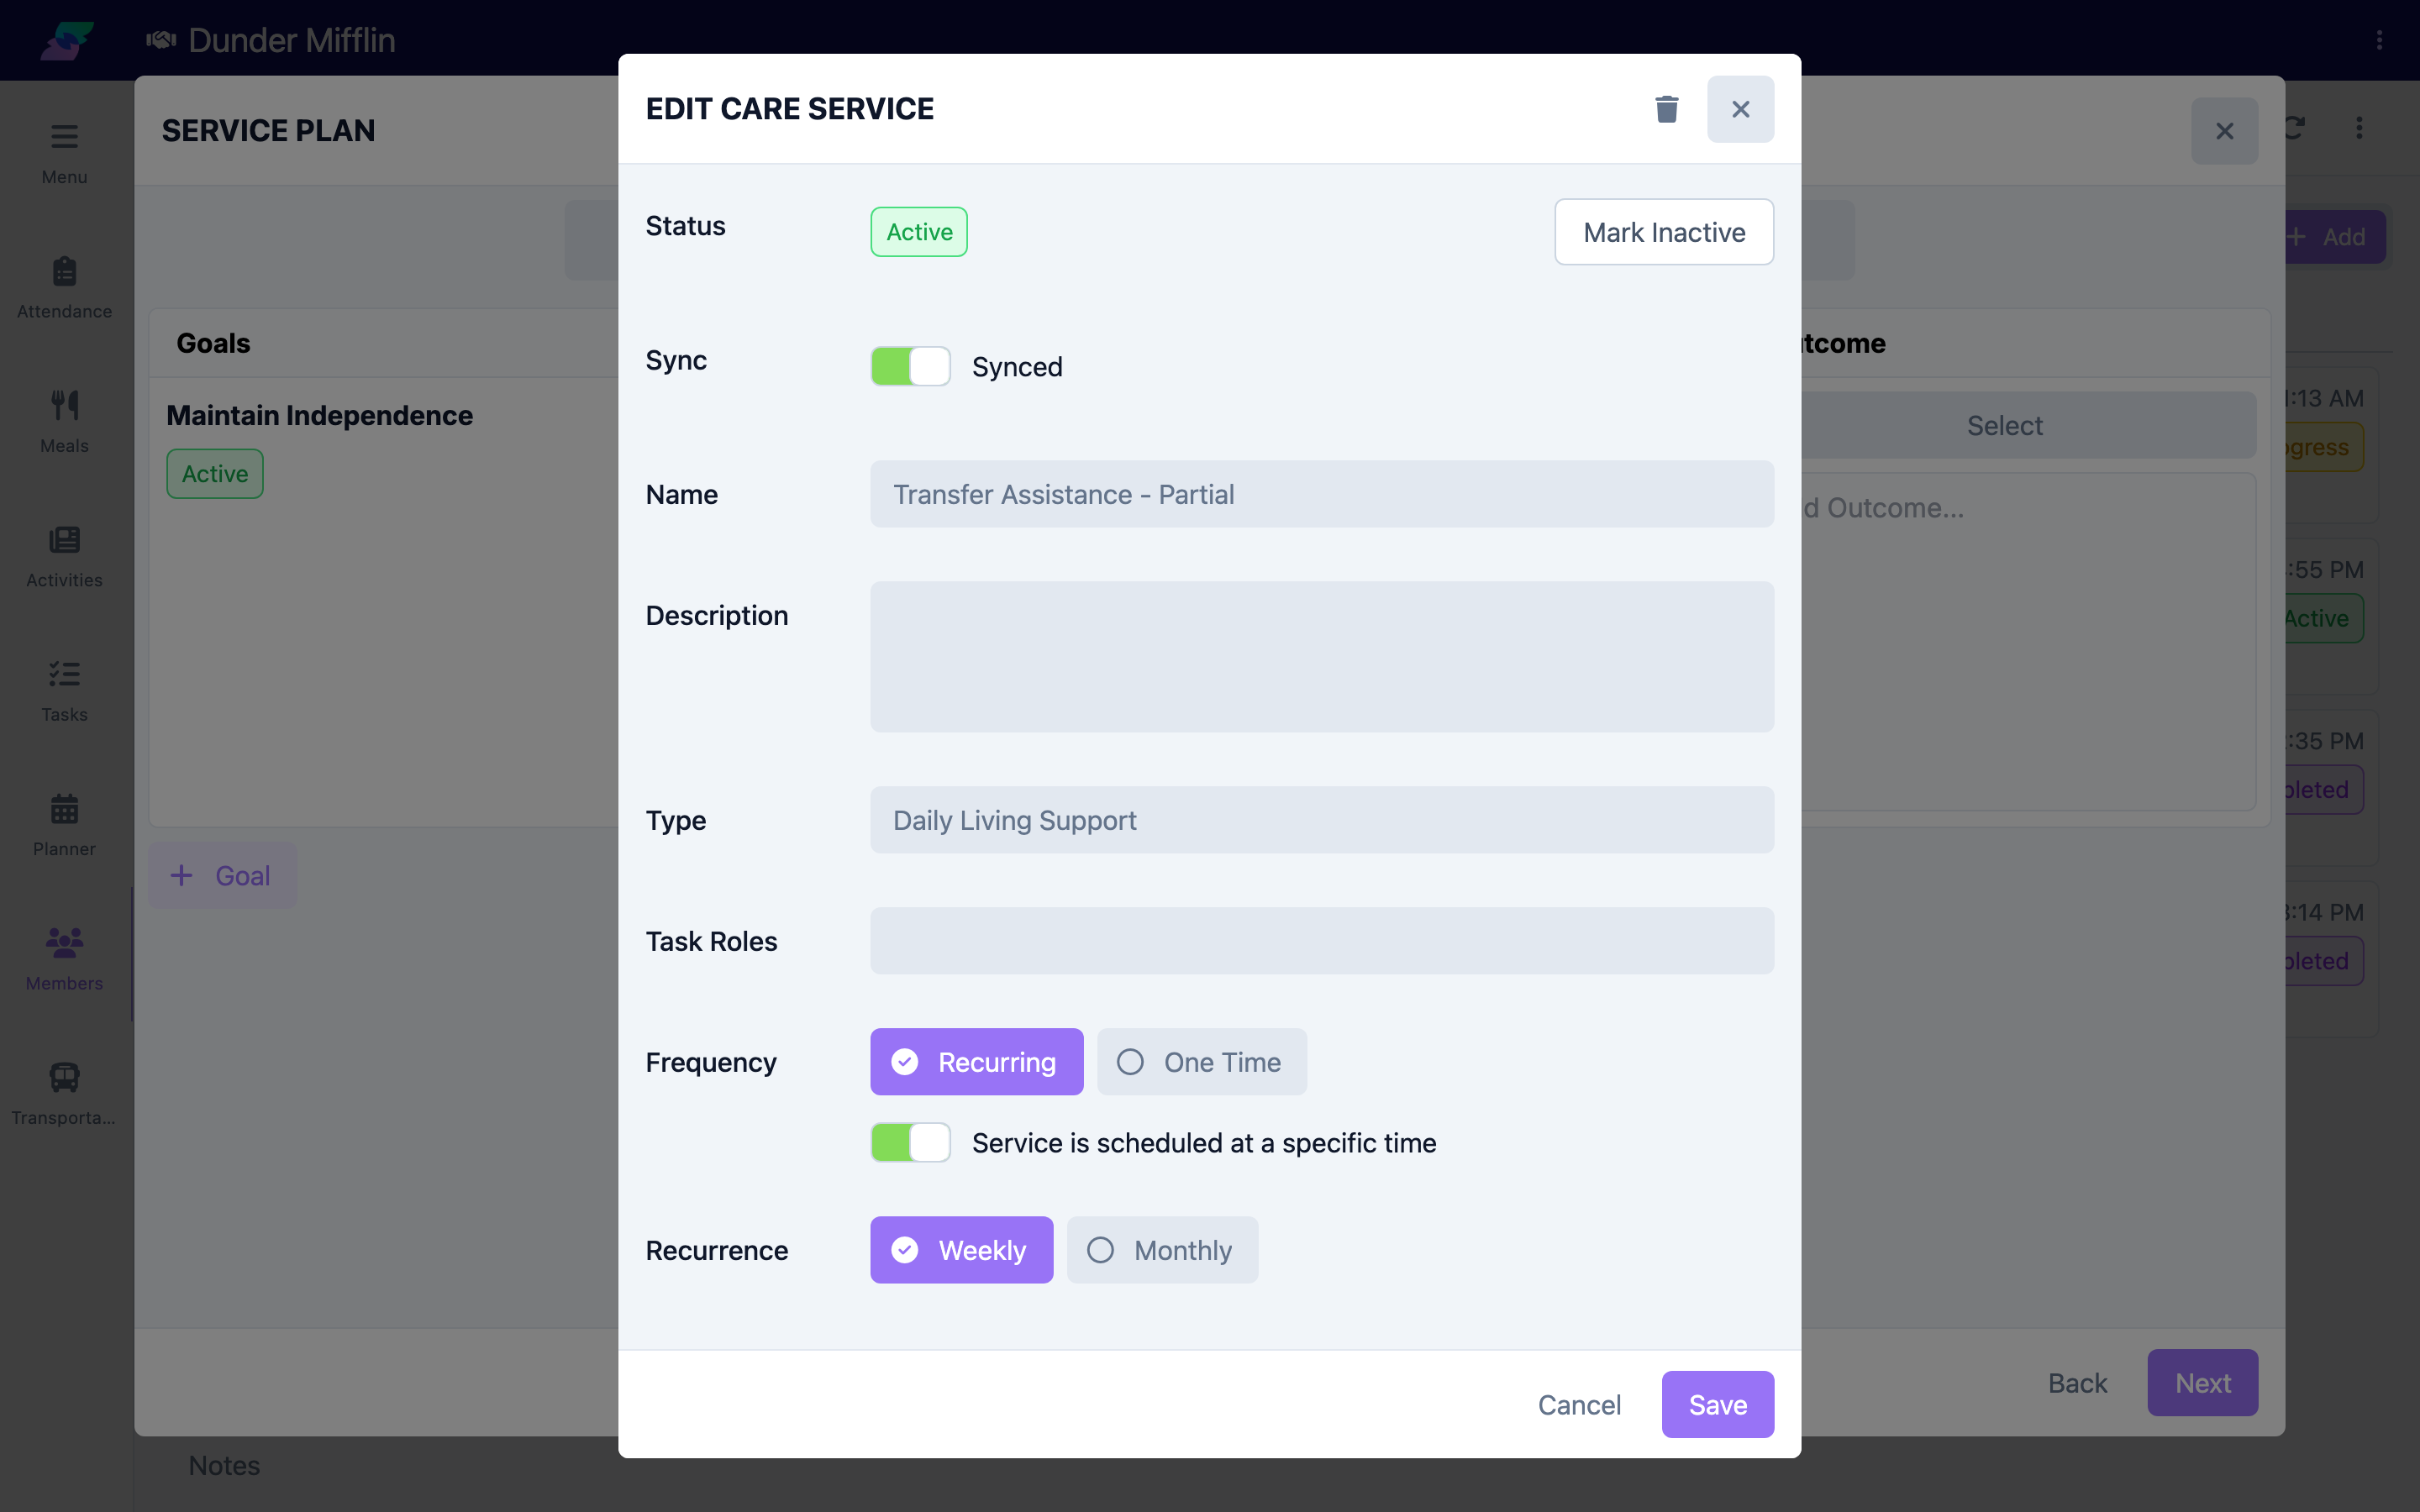Image resolution: width=2420 pixels, height=1512 pixels.
Task: Select Monthly recurrence
Action: click(x=1162, y=1250)
